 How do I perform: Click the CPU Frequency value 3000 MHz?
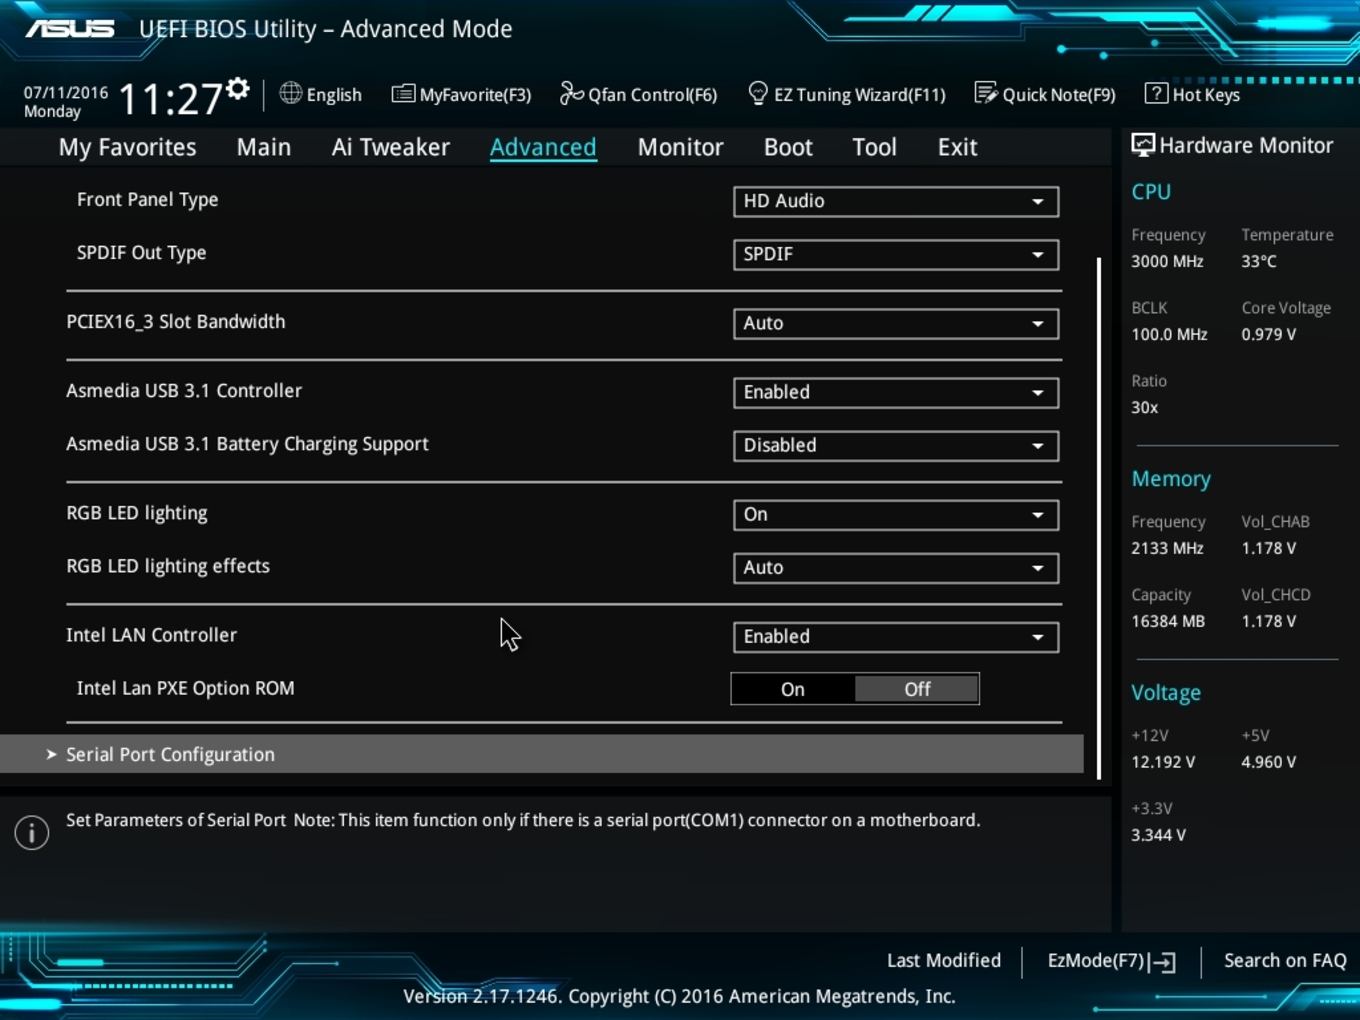[x=1167, y=261]
